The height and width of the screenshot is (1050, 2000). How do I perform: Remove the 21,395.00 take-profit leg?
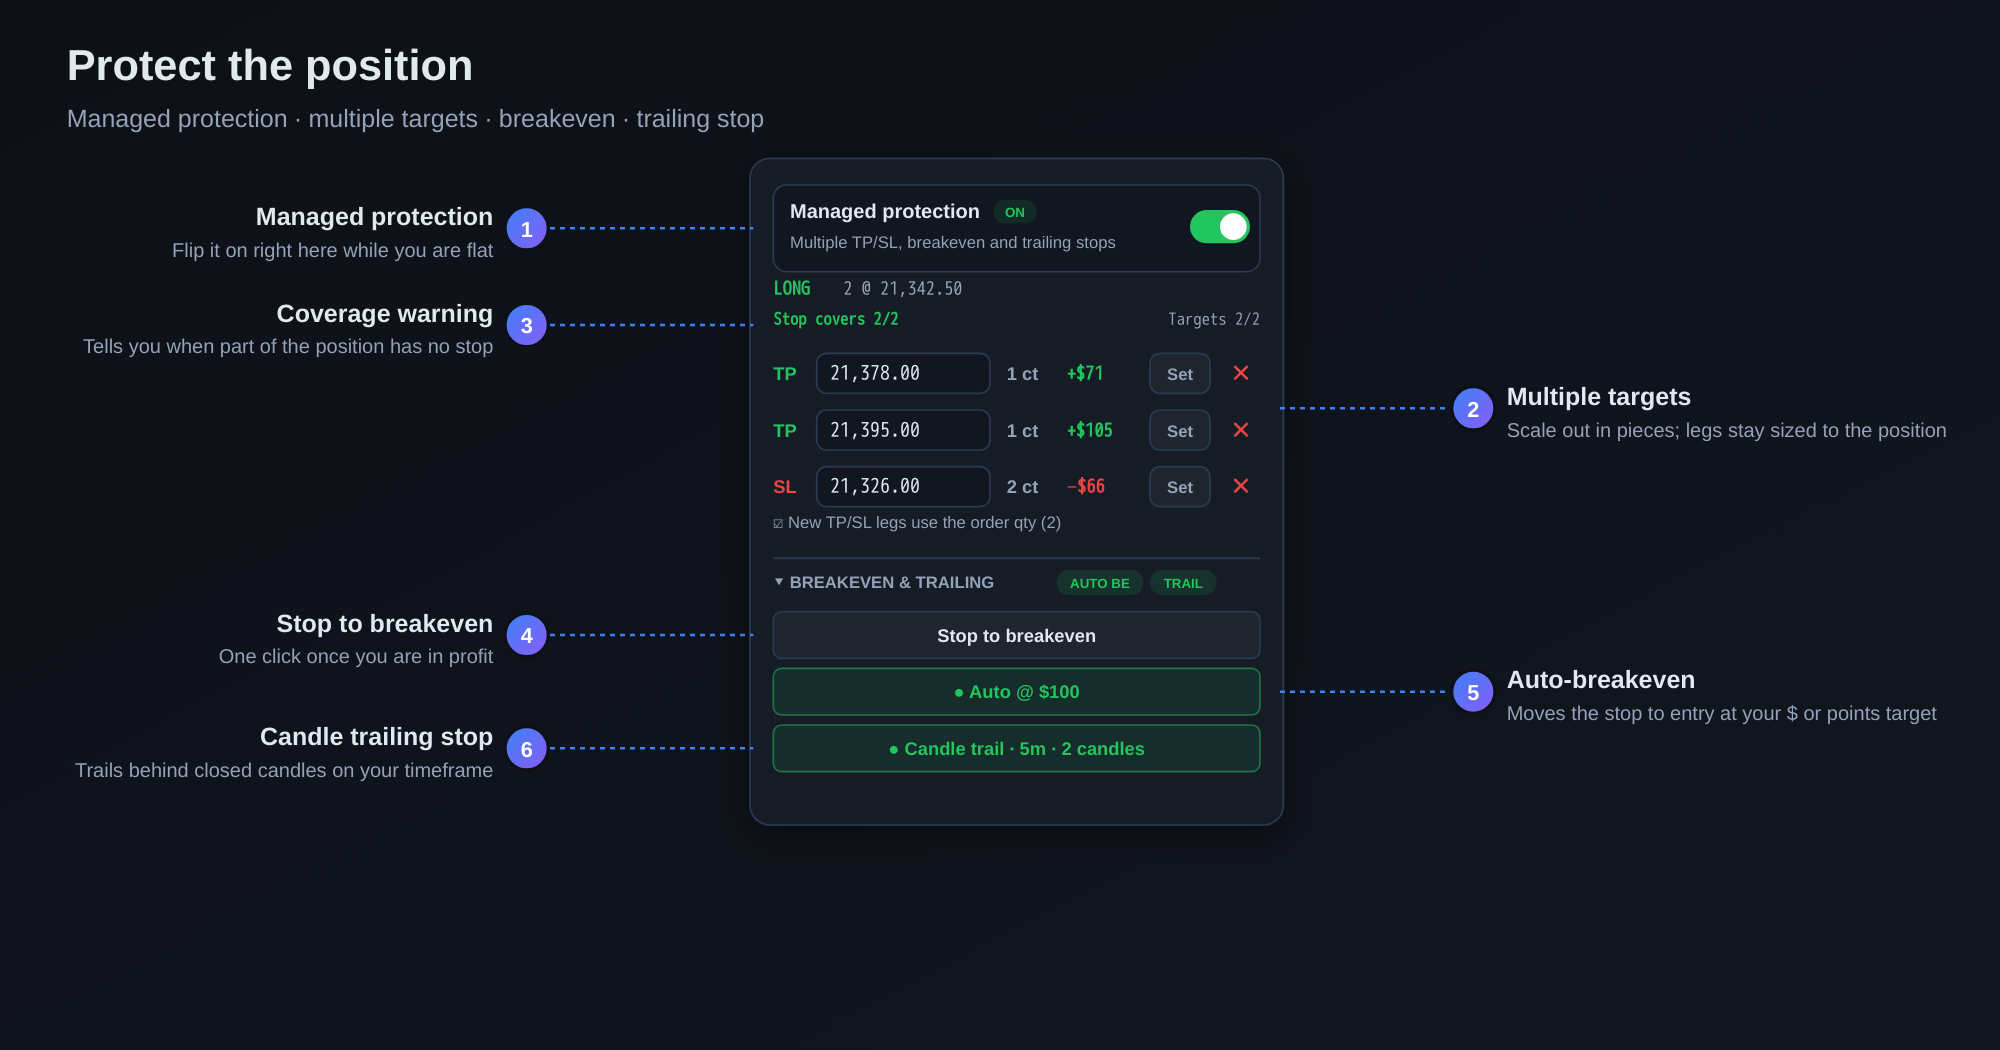point(1241,430)
